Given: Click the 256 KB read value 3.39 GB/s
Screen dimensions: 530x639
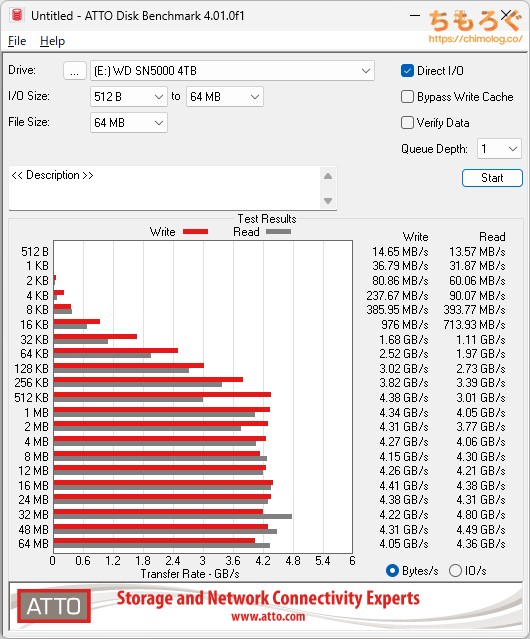Looking at the screenshot, I should (481, 383).
